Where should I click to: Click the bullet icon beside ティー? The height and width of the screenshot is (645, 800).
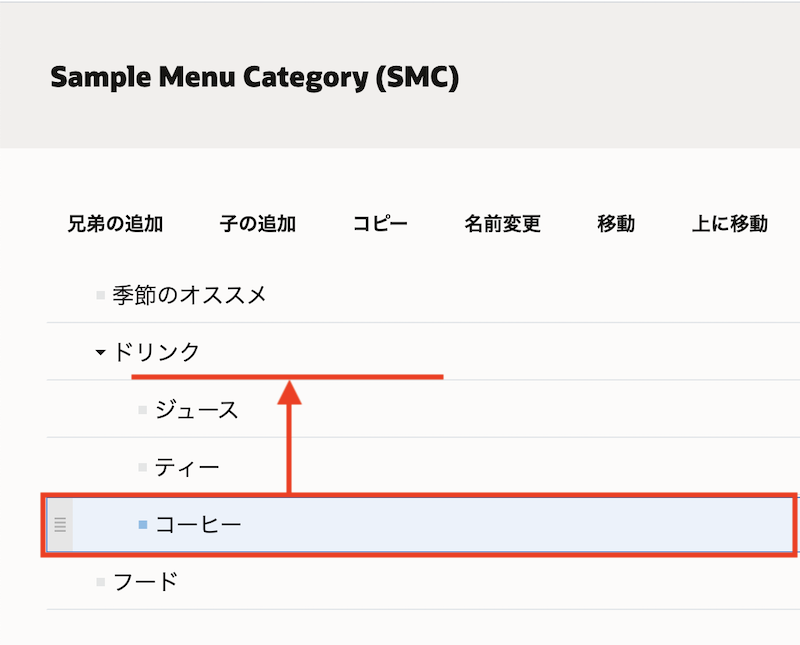coord(143,467)
